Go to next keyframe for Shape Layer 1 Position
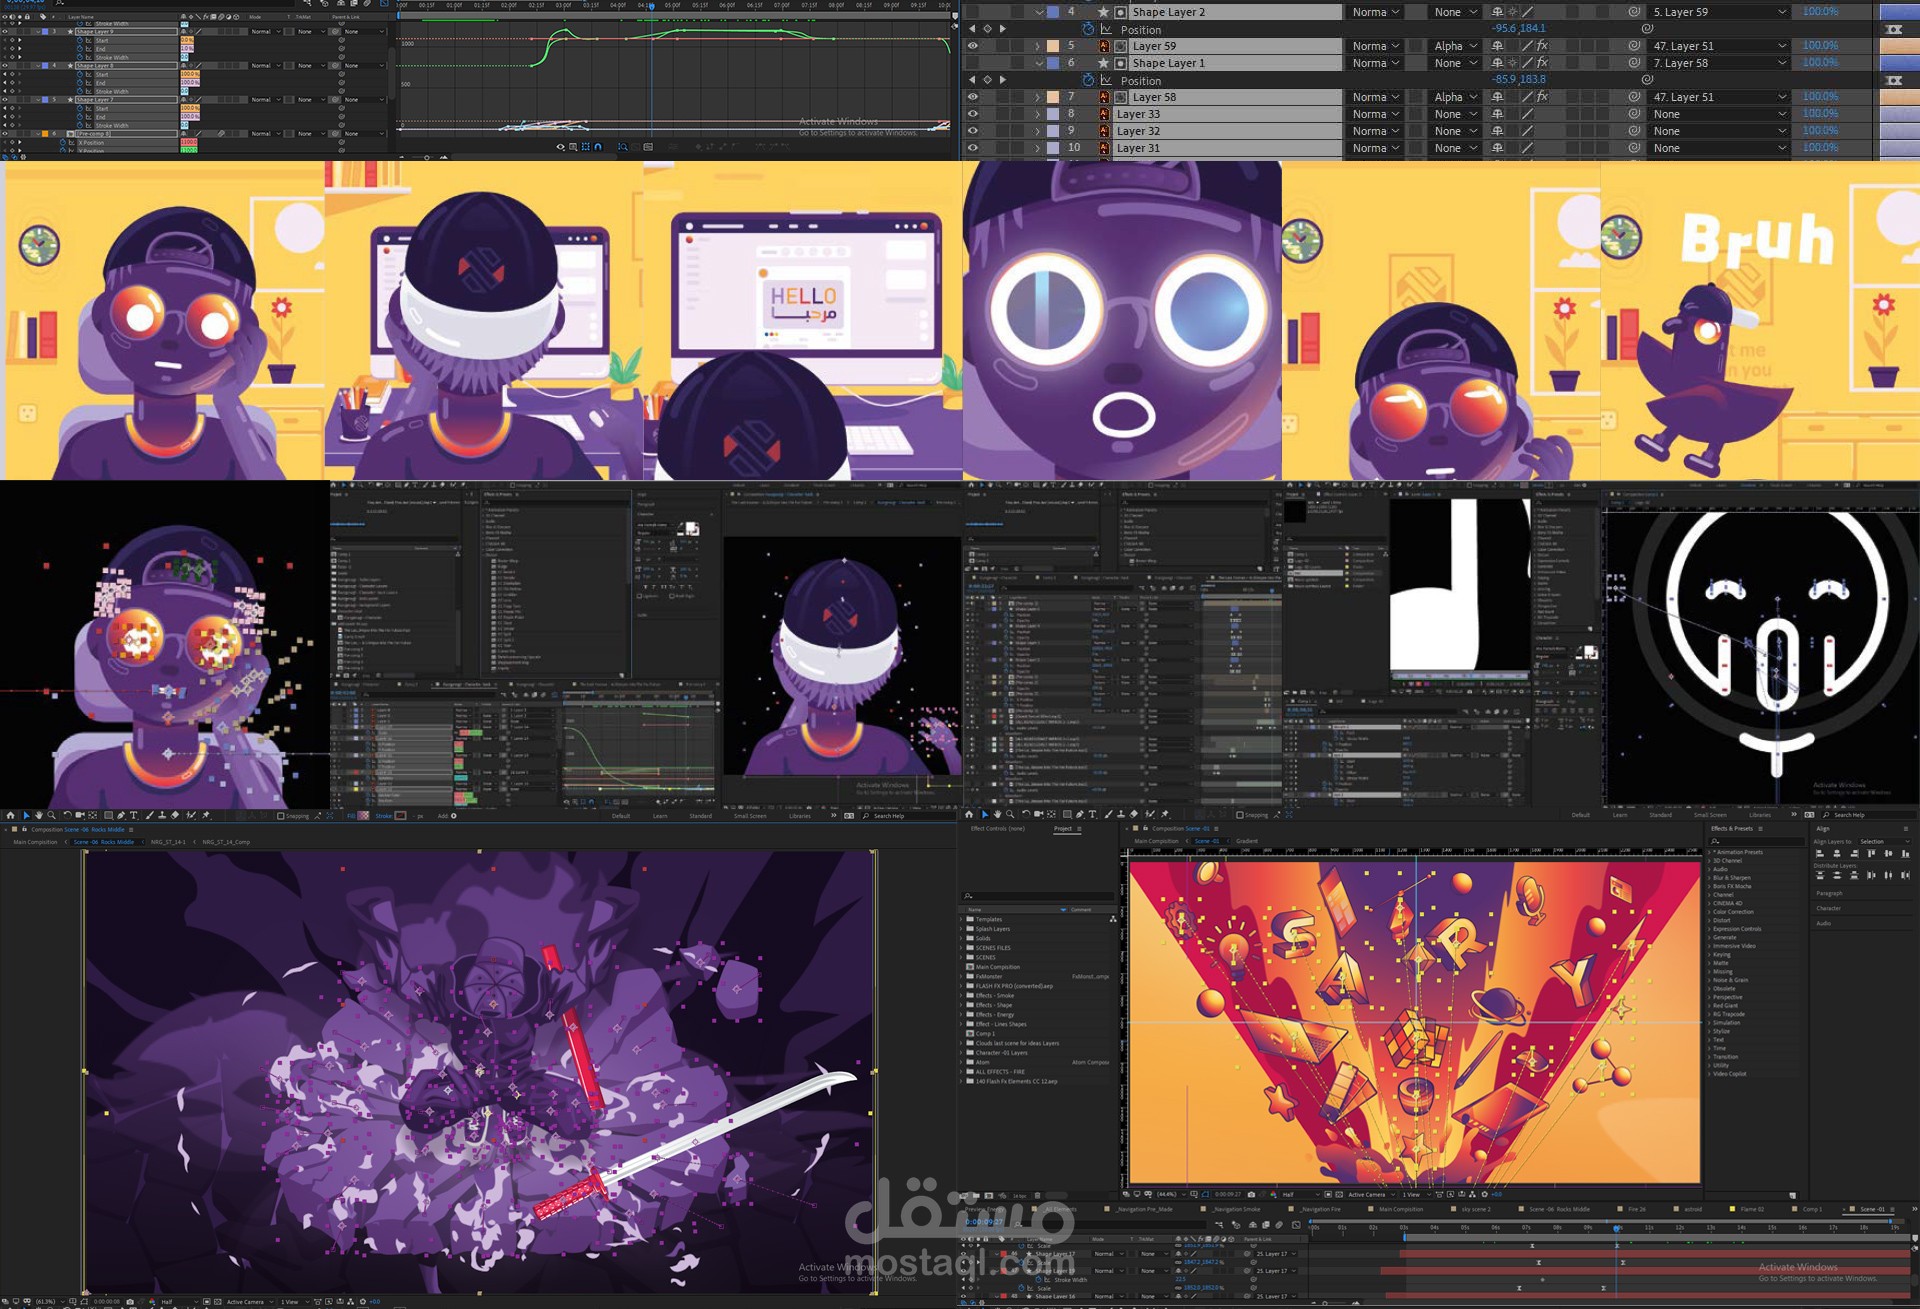1920x1309 pixels. coord(1003,80)
